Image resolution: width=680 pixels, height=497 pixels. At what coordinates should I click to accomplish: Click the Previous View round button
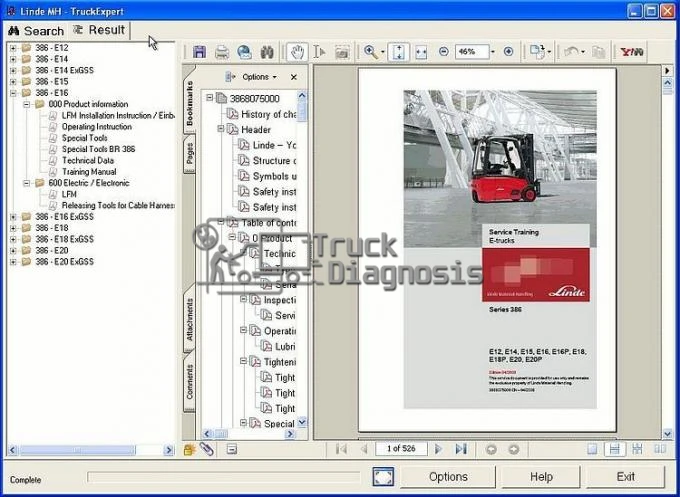491,449
